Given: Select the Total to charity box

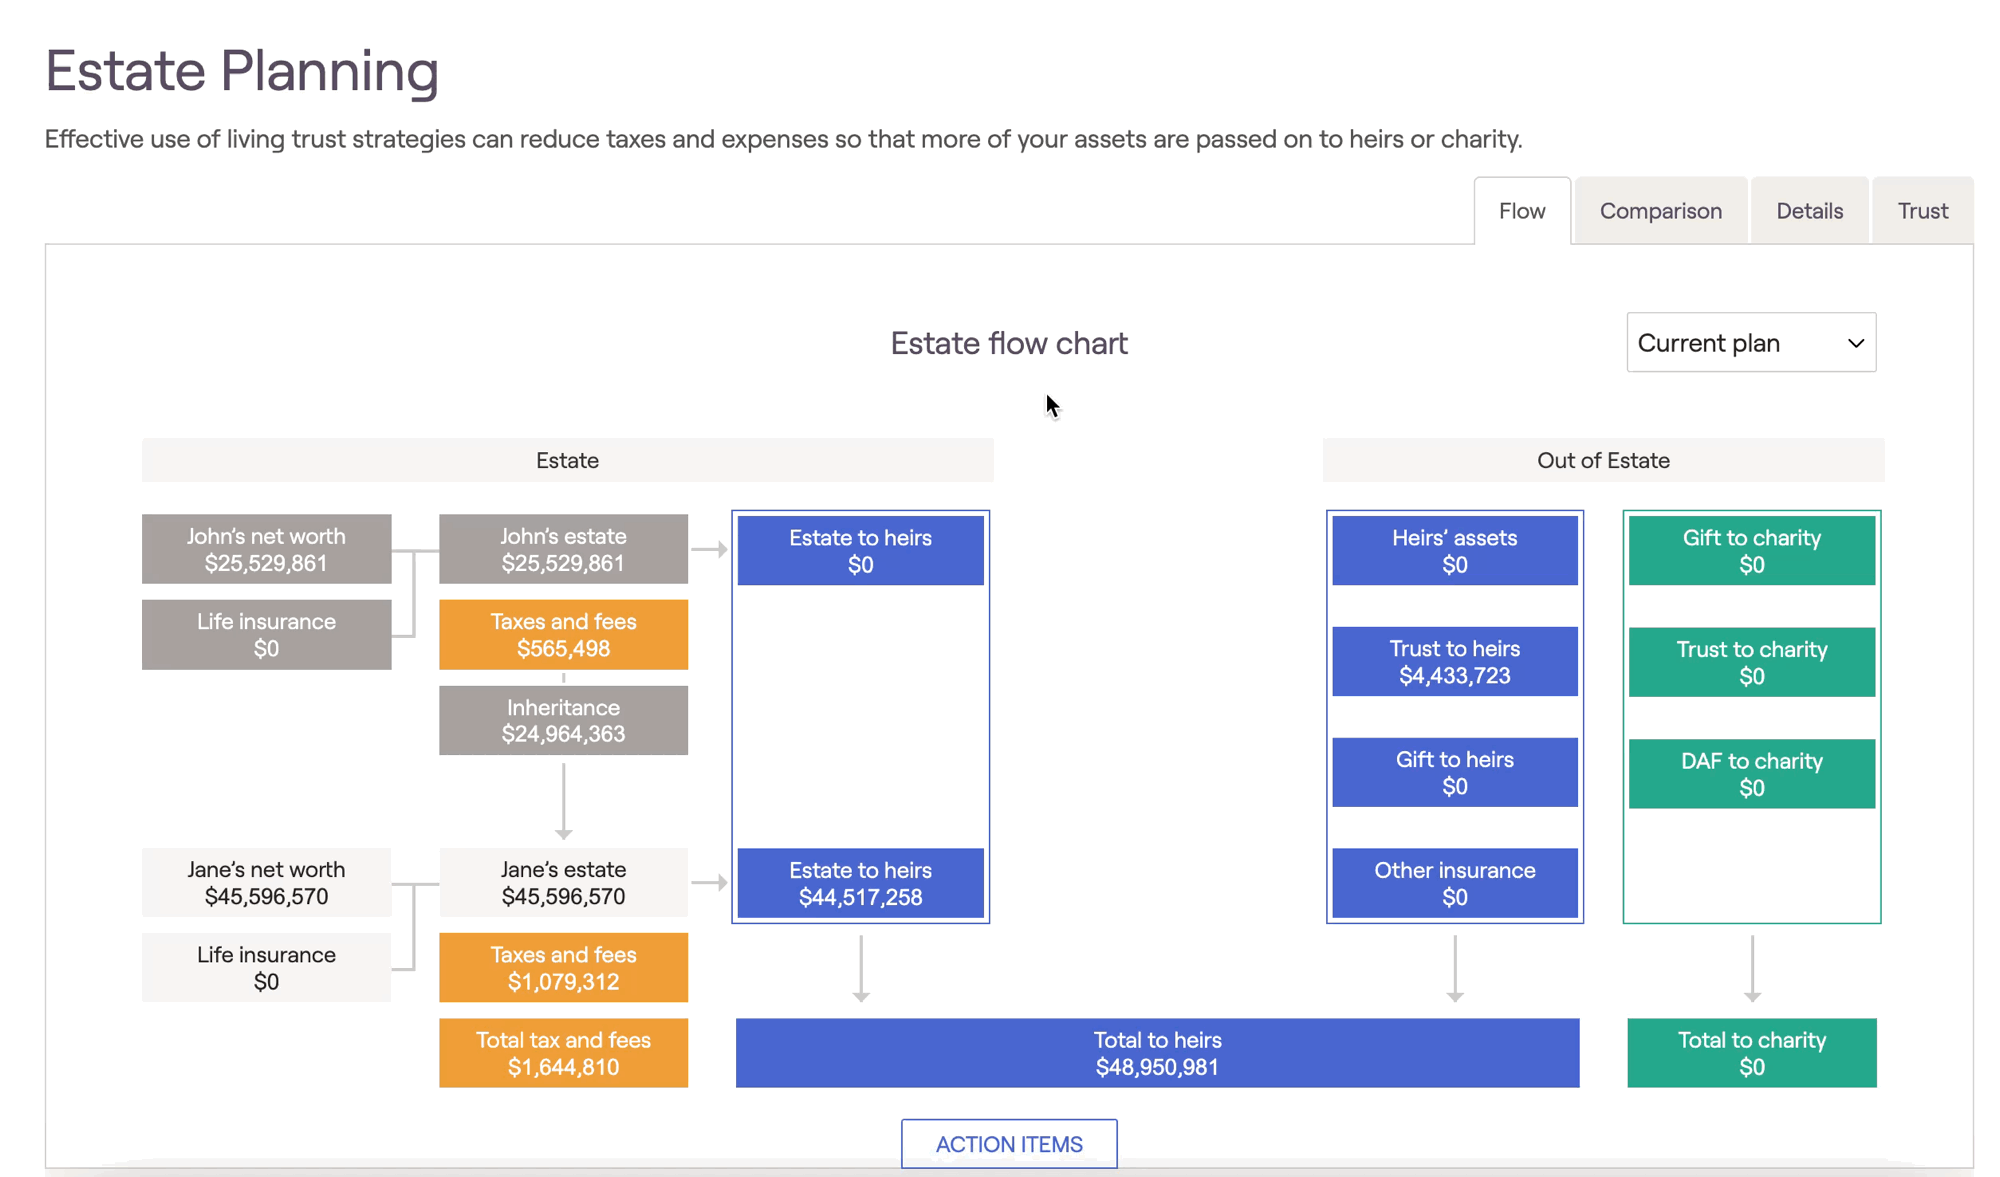Looking at the screenshot, I should (x=1751, y=1053).
